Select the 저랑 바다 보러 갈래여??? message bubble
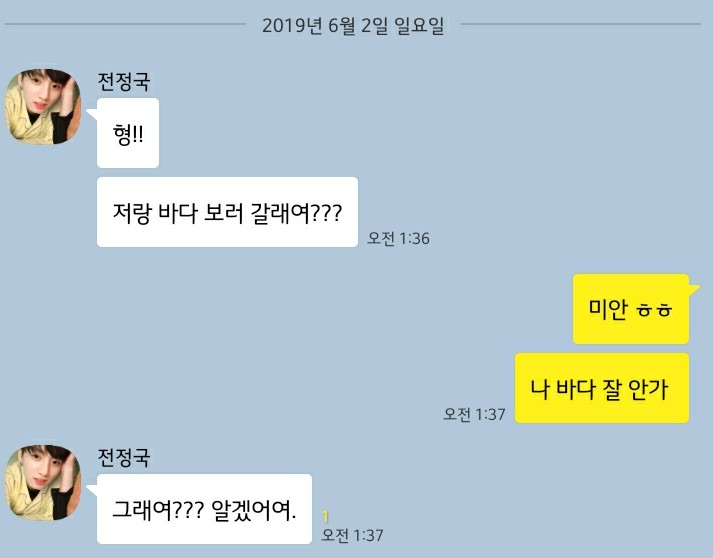This screenshot has width=713, height=558. coord(227,212)
